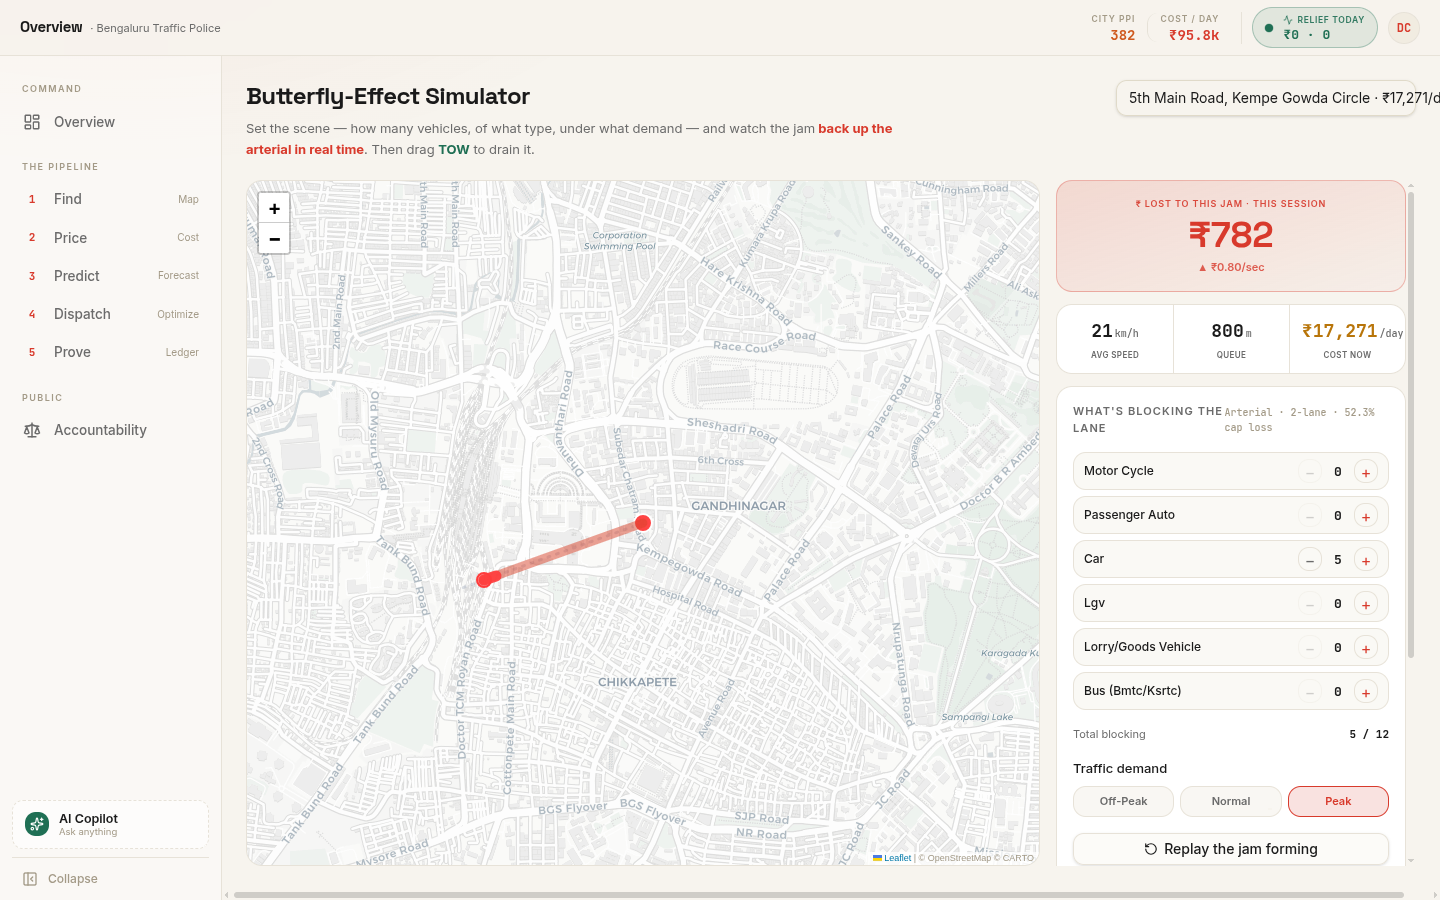
Task: Click the Butterfly-Effect Simulator heading
Action: pos(388,96)
